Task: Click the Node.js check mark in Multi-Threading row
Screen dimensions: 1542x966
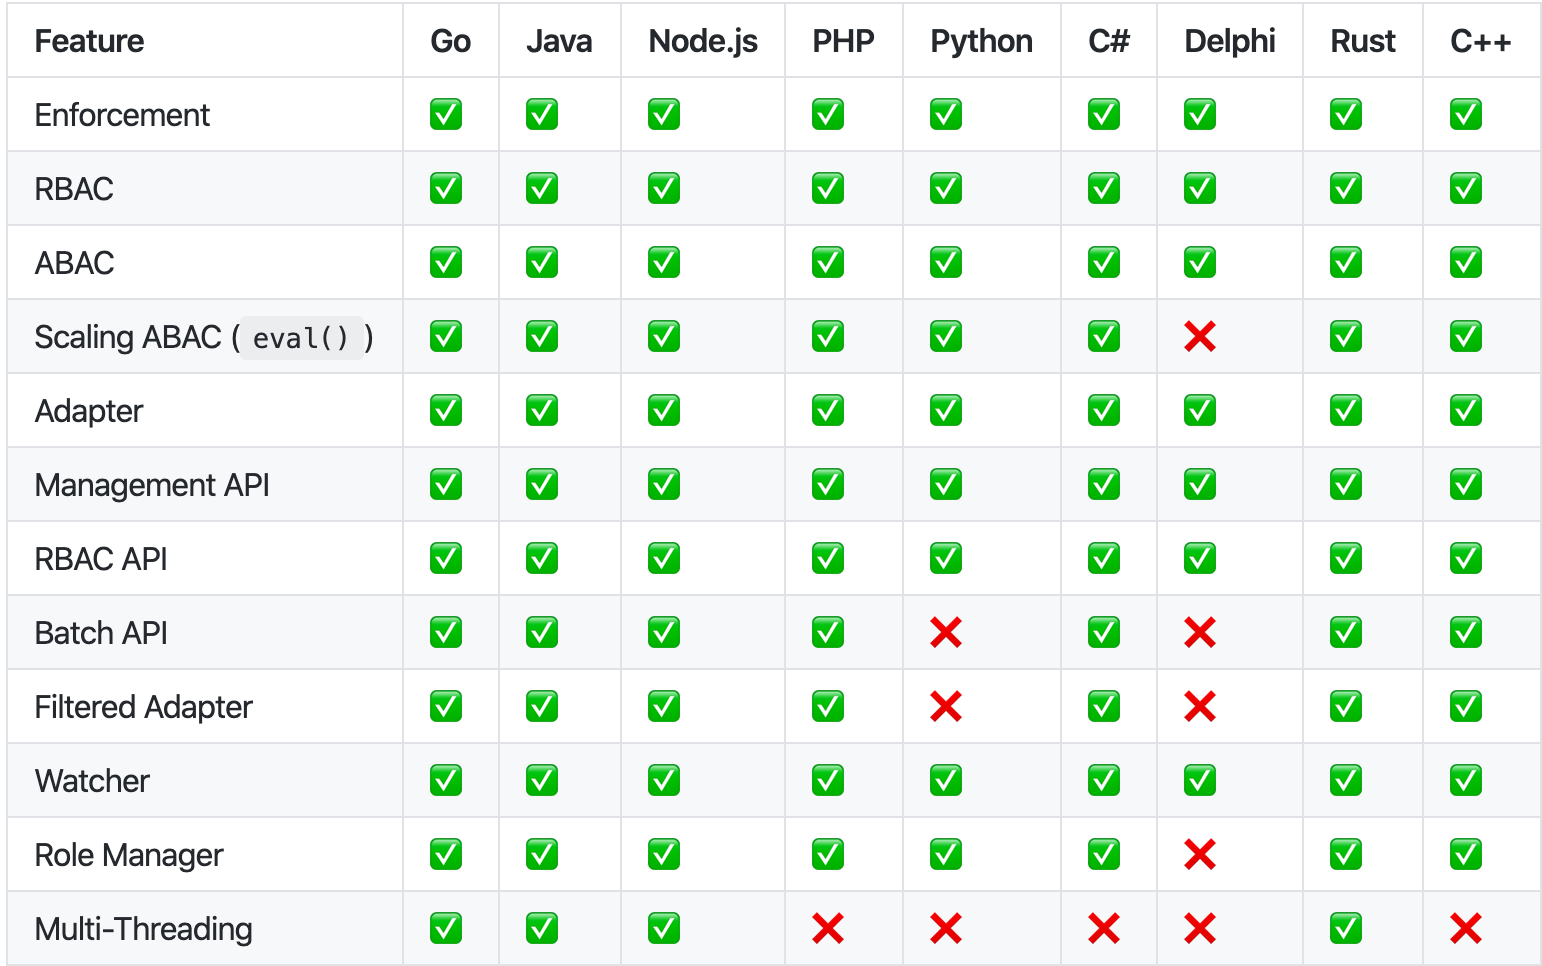Action: pyautogui.click(x=664, y=929)
